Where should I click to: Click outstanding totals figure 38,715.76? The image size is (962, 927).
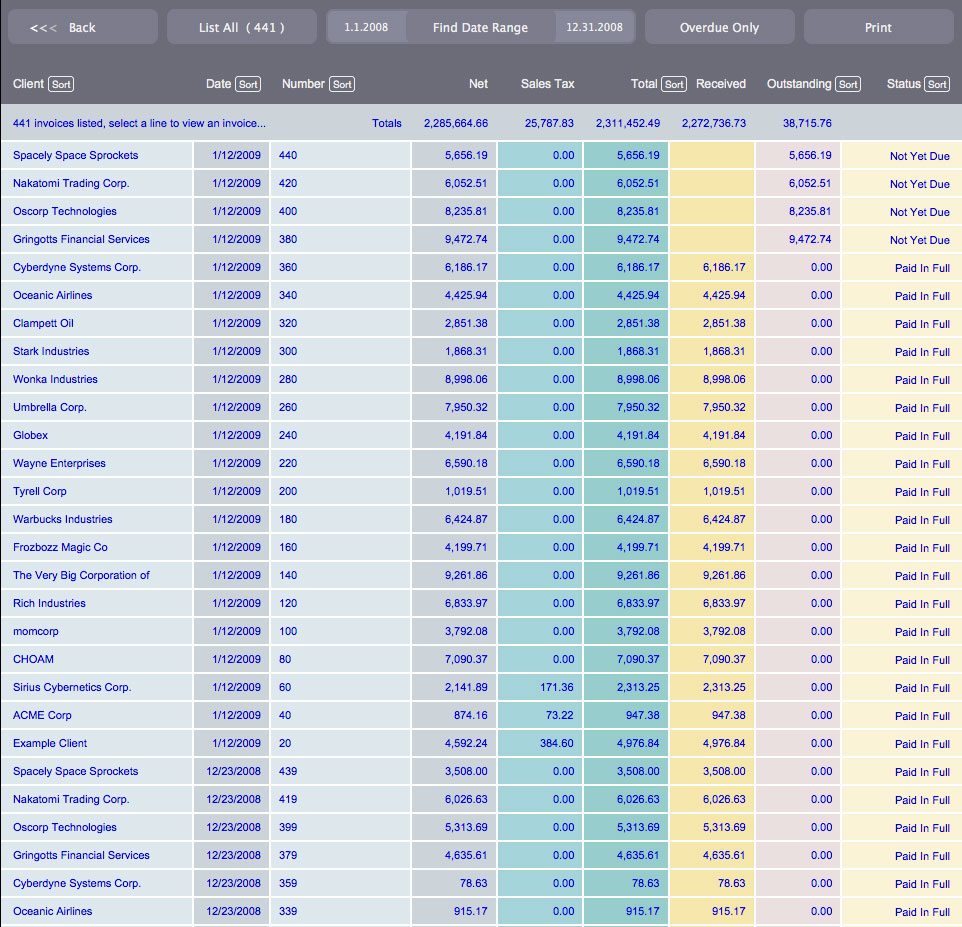point(807,123)
